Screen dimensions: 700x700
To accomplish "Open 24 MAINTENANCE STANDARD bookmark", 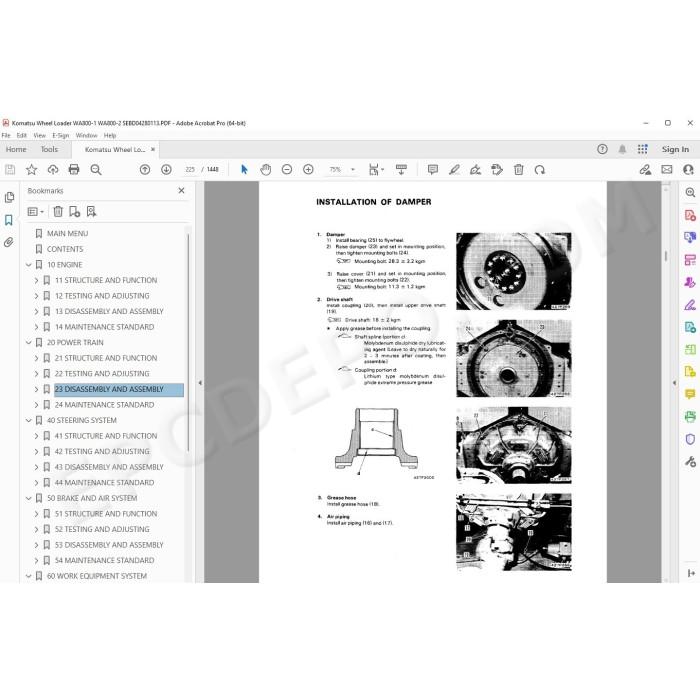I will coord(104,405).
